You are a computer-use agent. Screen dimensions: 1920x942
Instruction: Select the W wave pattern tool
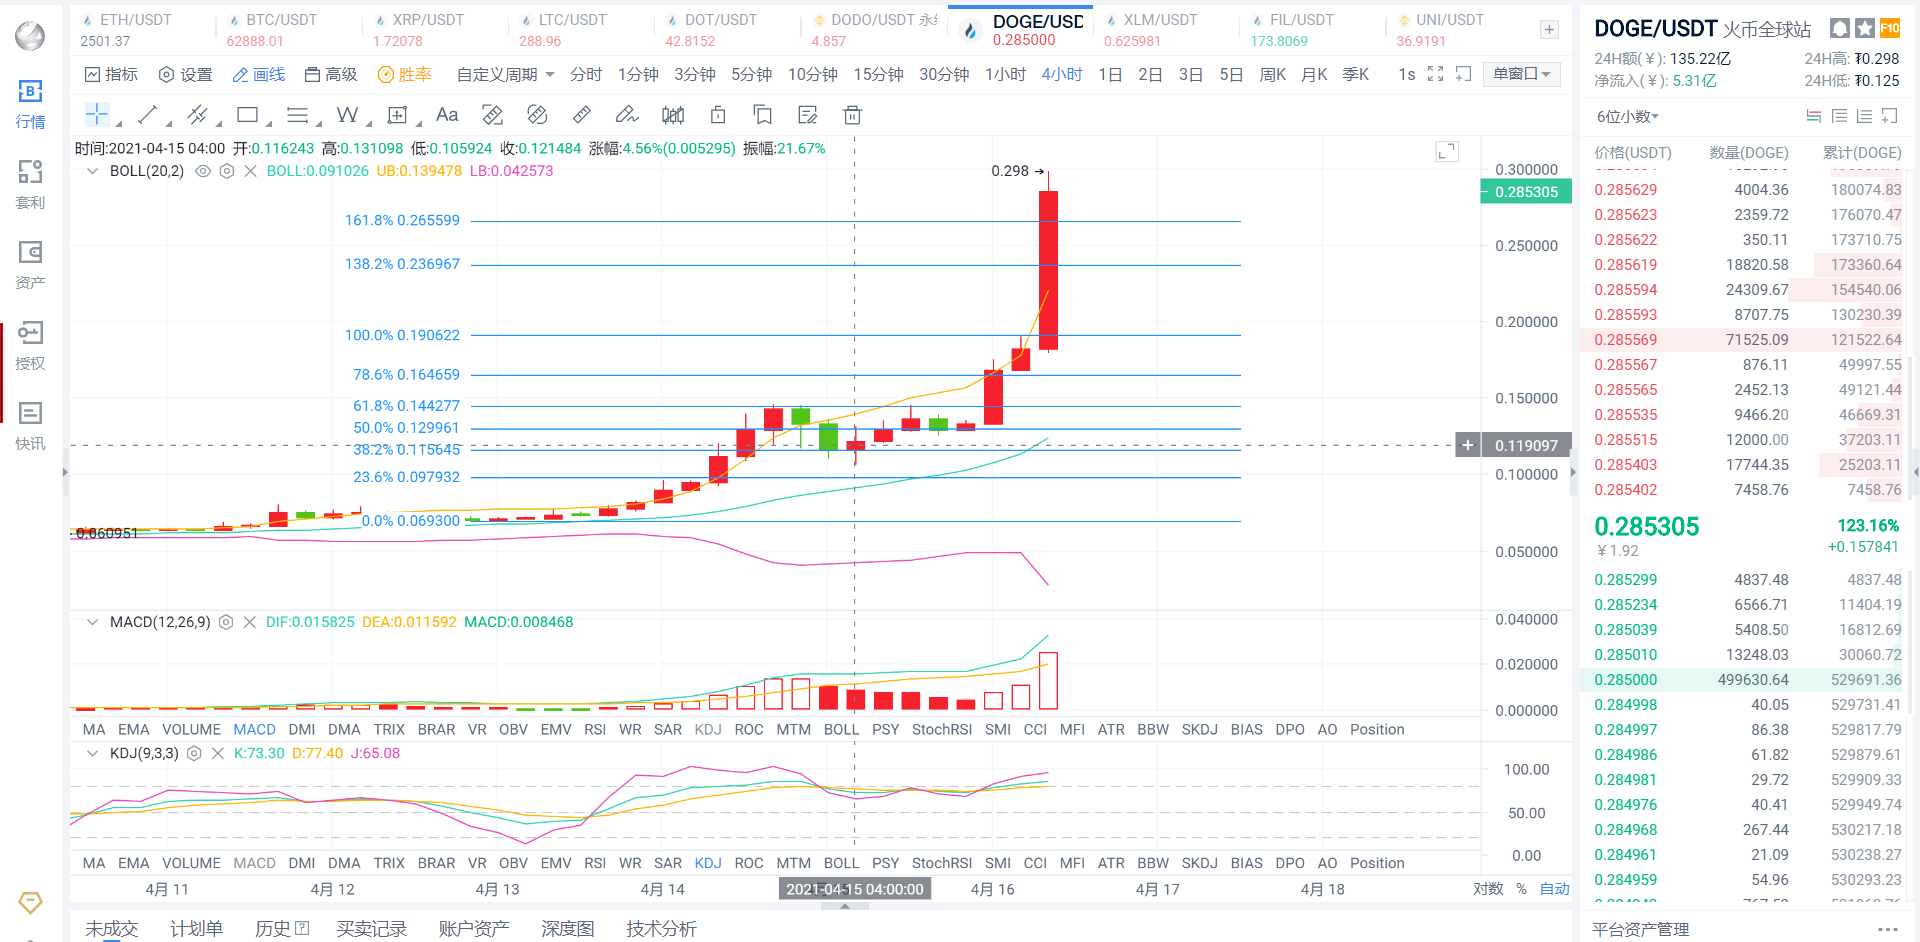tap(347, 115)
